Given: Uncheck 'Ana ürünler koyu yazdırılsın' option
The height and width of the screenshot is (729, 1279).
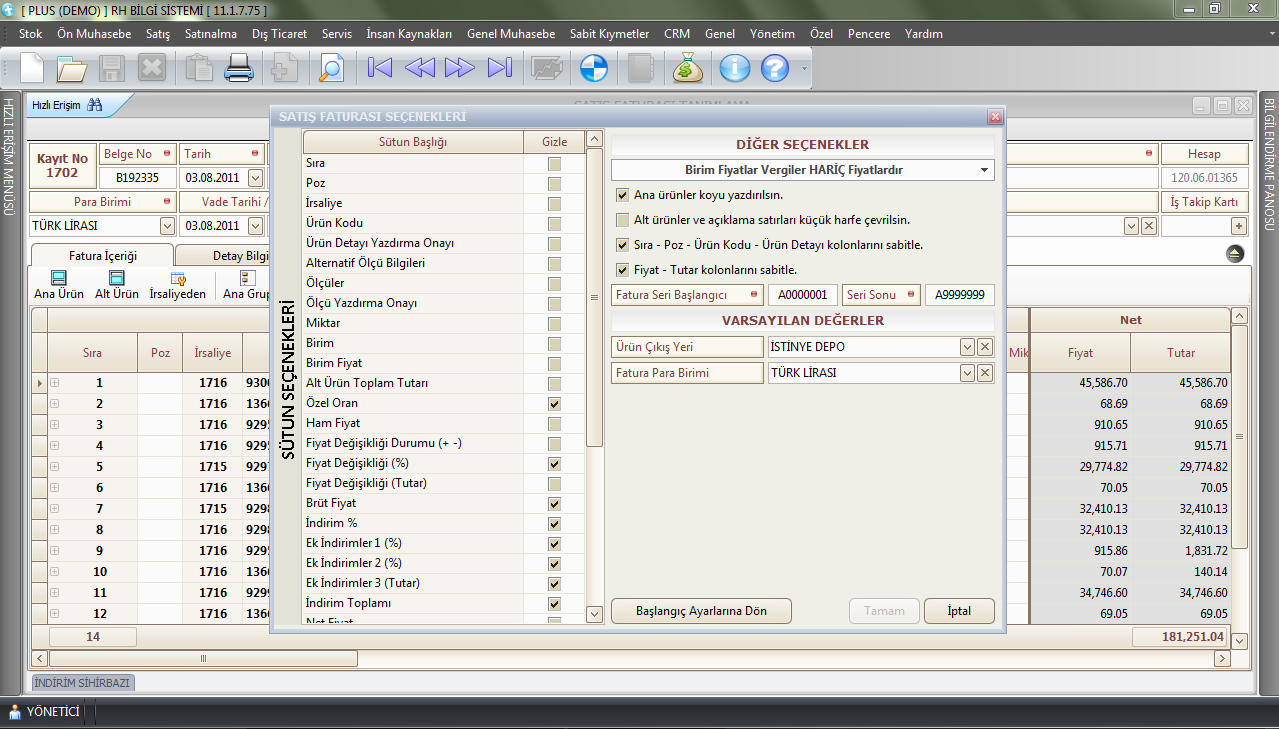Looking at the screenshot, I should coord(623,195).
